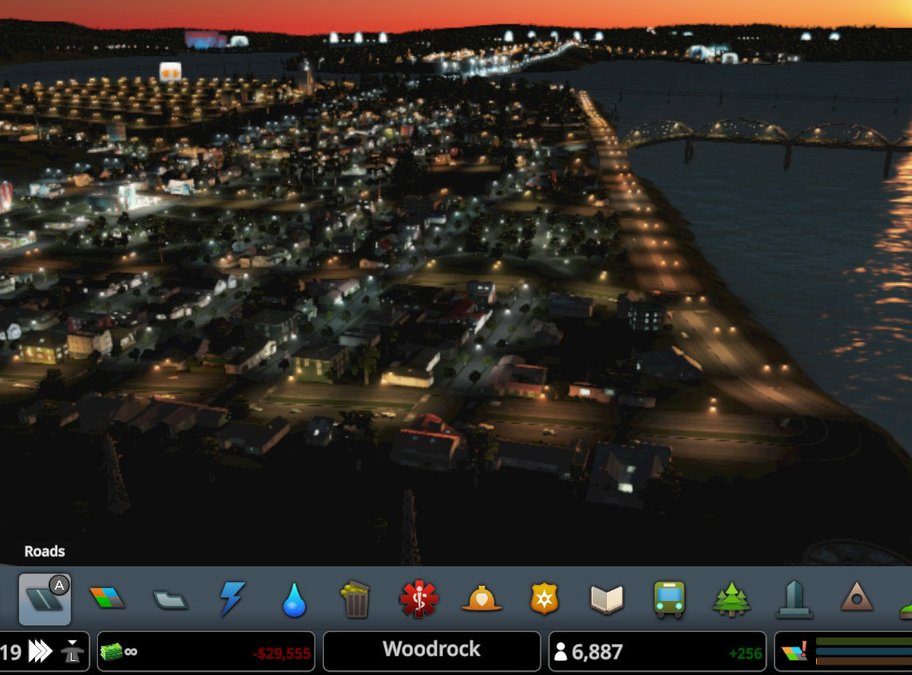Image resolution: width=912 pixels, height=675 pixels.
Task: Open the Public Transport bus icon
Action: (669, 599)
